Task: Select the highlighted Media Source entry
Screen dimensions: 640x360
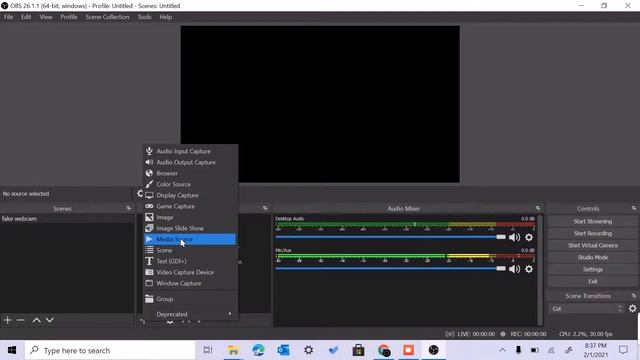Action: click(190, 239)
